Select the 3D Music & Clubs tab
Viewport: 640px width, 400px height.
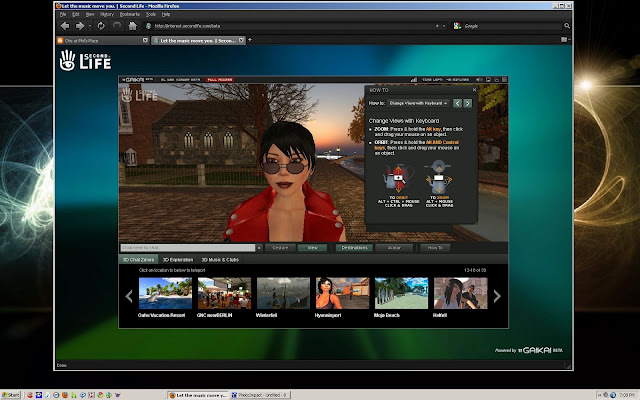tap(220, 260)
